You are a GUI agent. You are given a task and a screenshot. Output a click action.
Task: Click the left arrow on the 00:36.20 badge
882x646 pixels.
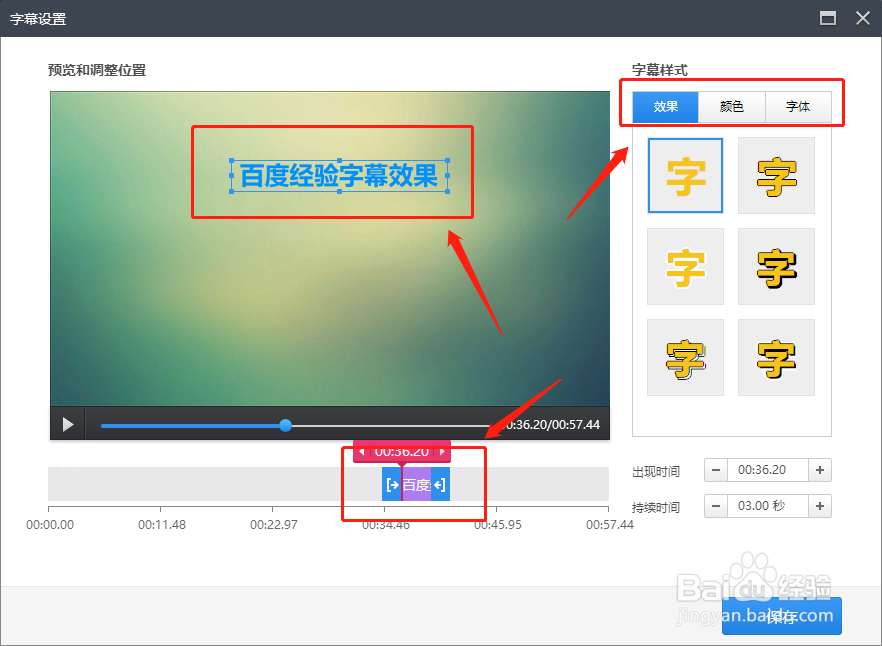[x=362, y=451]
